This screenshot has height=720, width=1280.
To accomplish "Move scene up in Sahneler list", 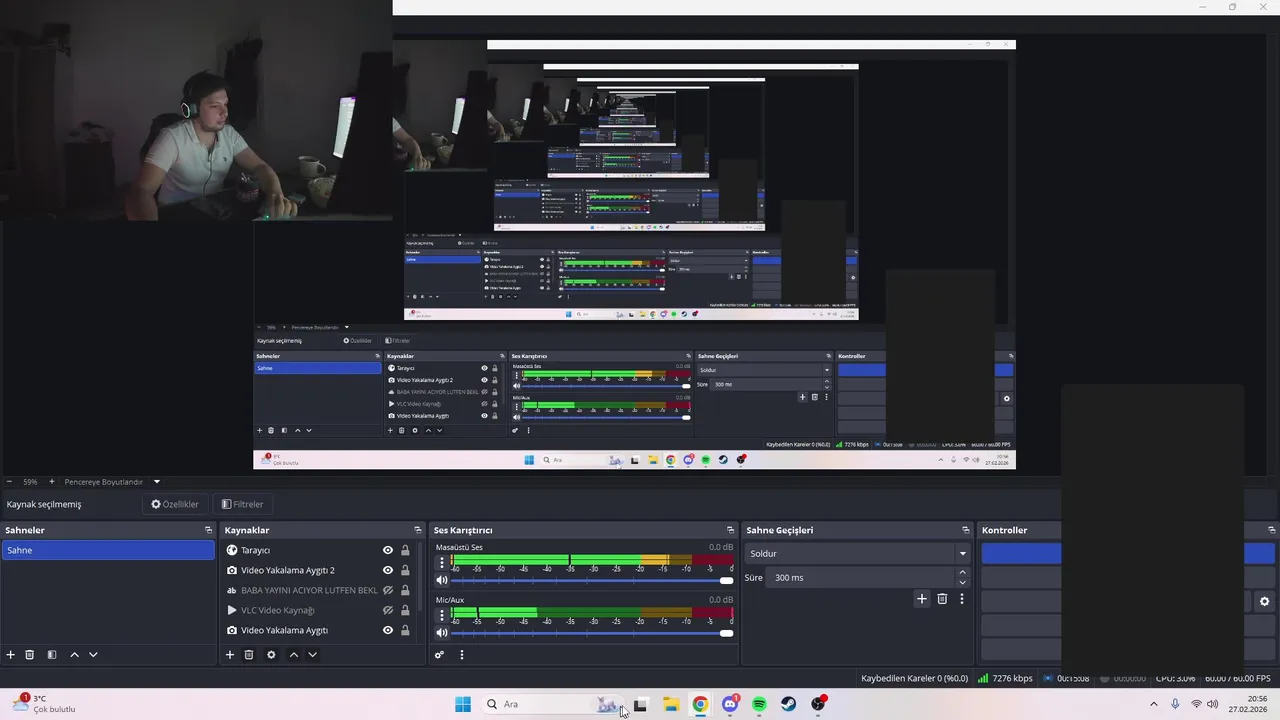I will click(x=74, y=655).
